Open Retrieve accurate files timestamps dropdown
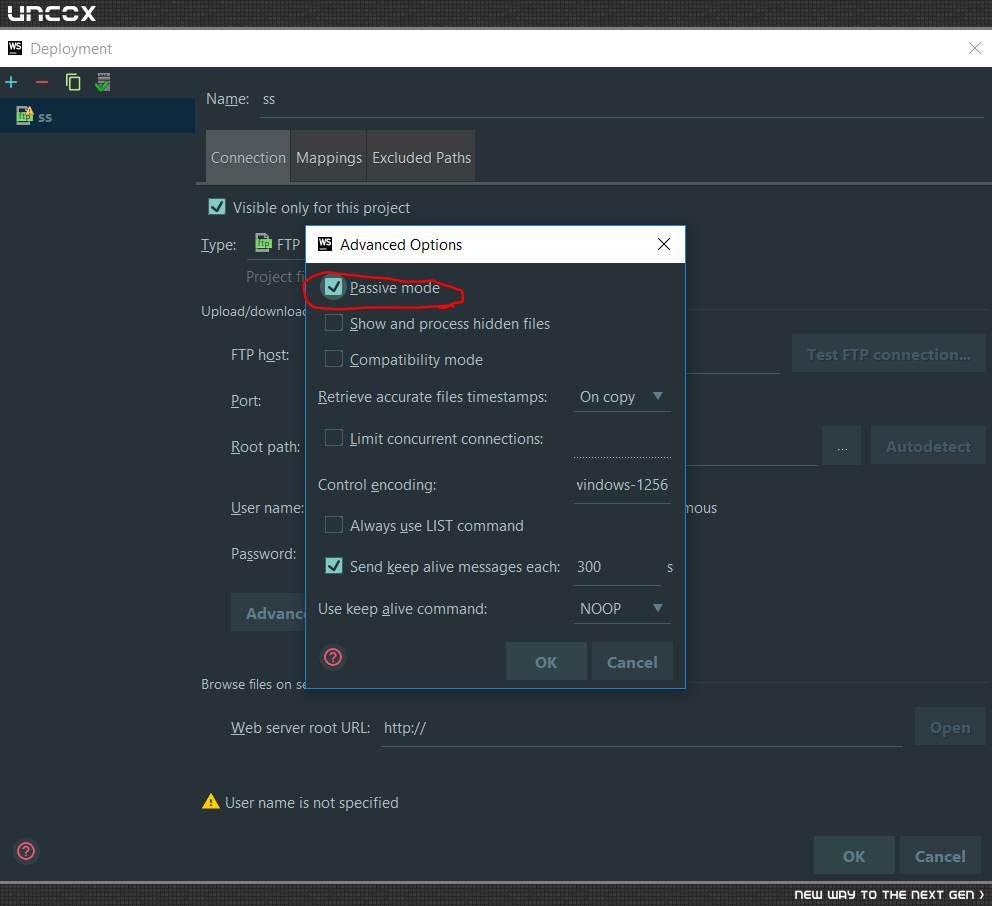 (x=622, y=397)
